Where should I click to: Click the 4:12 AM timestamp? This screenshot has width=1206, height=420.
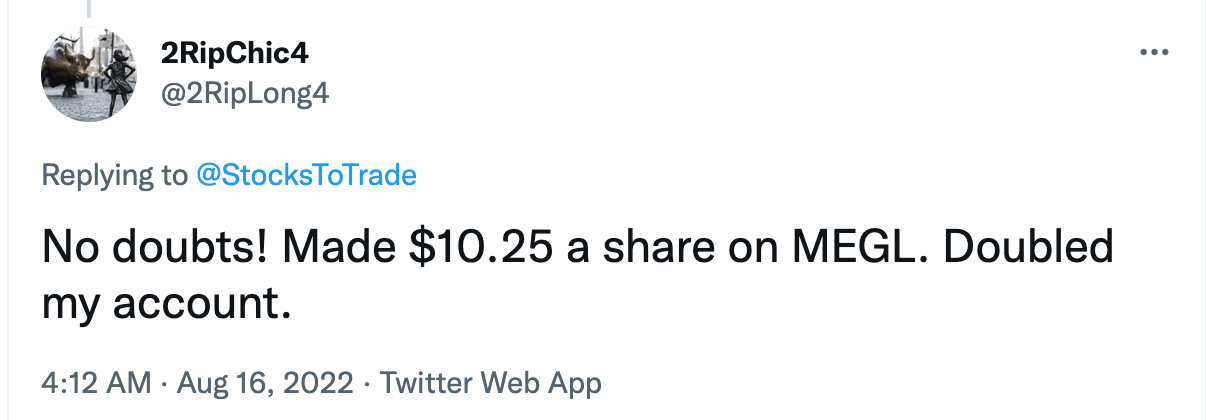[95, 382]
